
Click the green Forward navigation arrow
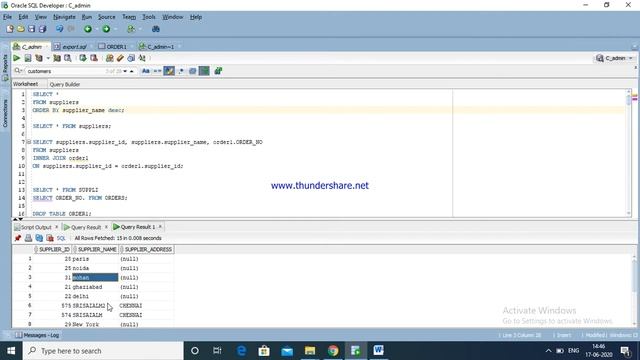coord(106,29)
